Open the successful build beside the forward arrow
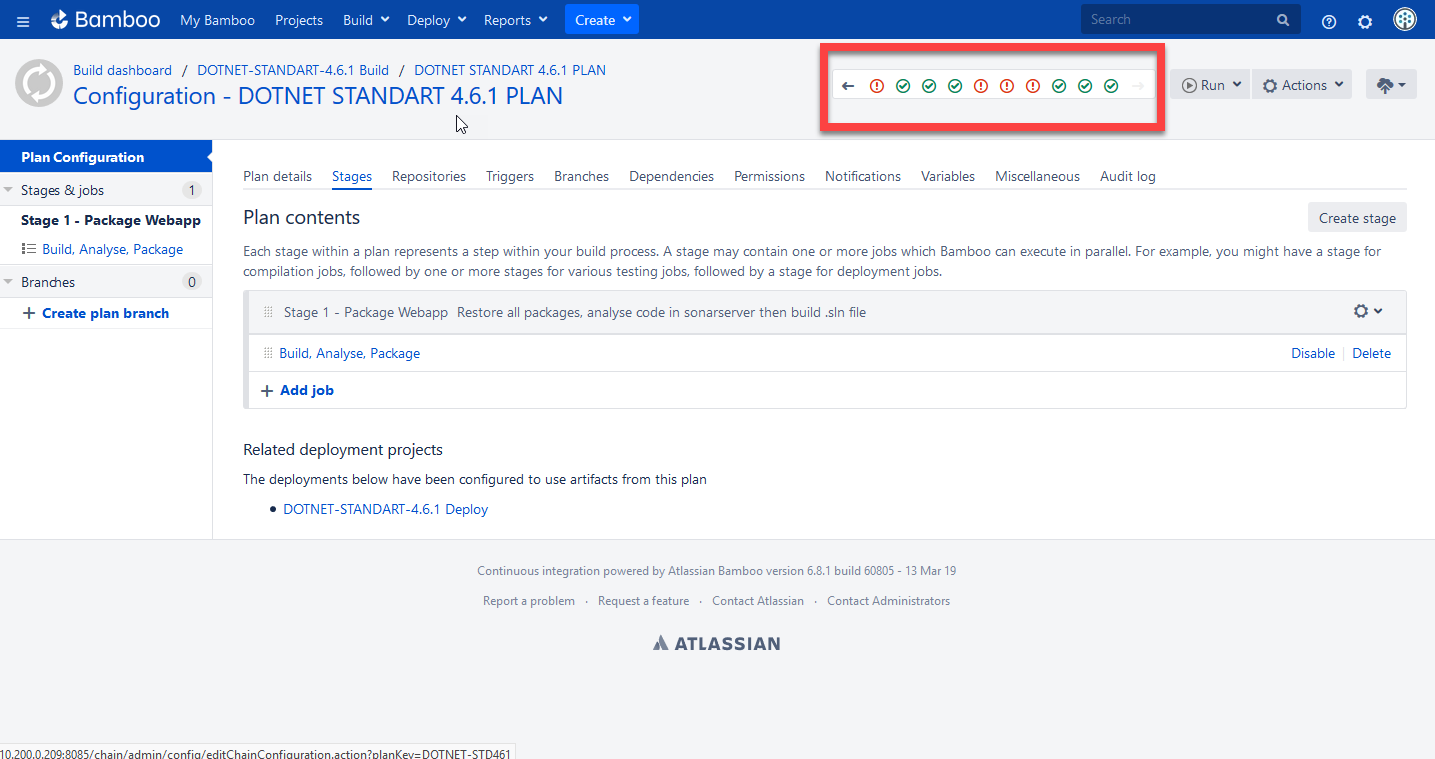The image size is (1435, 759). tap(1111, 86)
